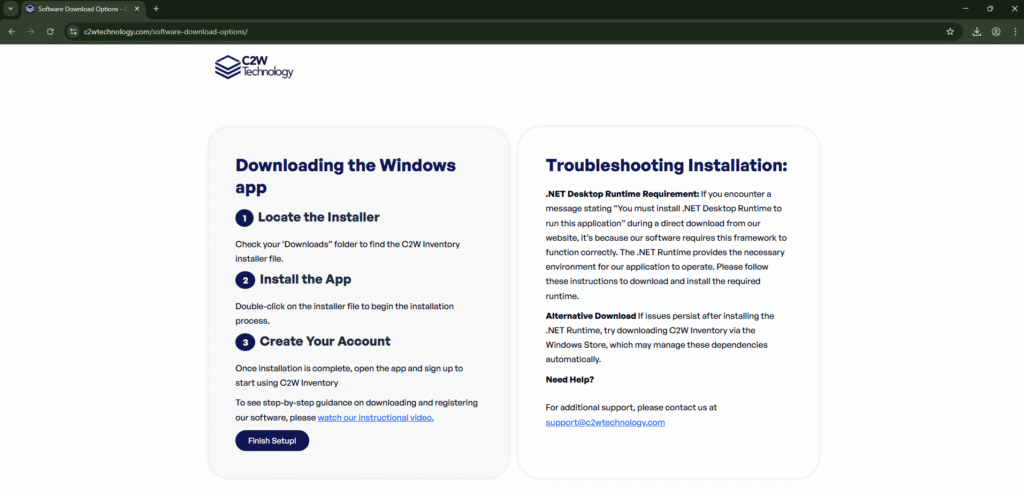Go back to the previous page
Viewport: 1024px width, 489px height.
pos(11,31)
